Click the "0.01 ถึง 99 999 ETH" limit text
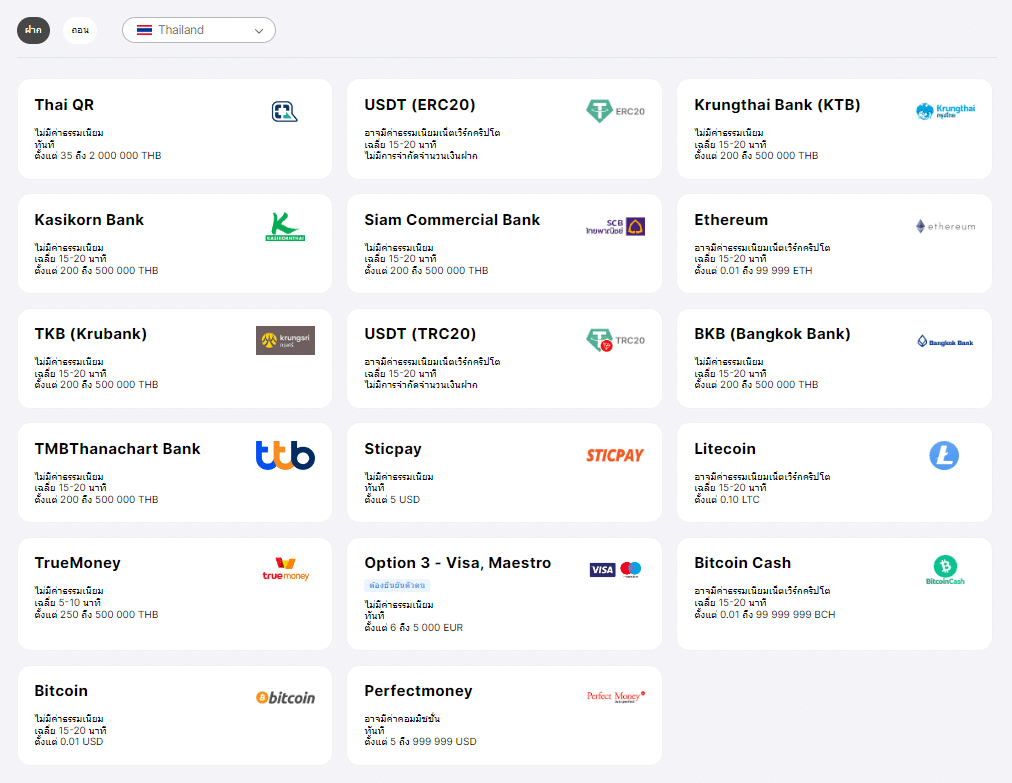Screen dimensions: 1012x783 coord(766,270)
